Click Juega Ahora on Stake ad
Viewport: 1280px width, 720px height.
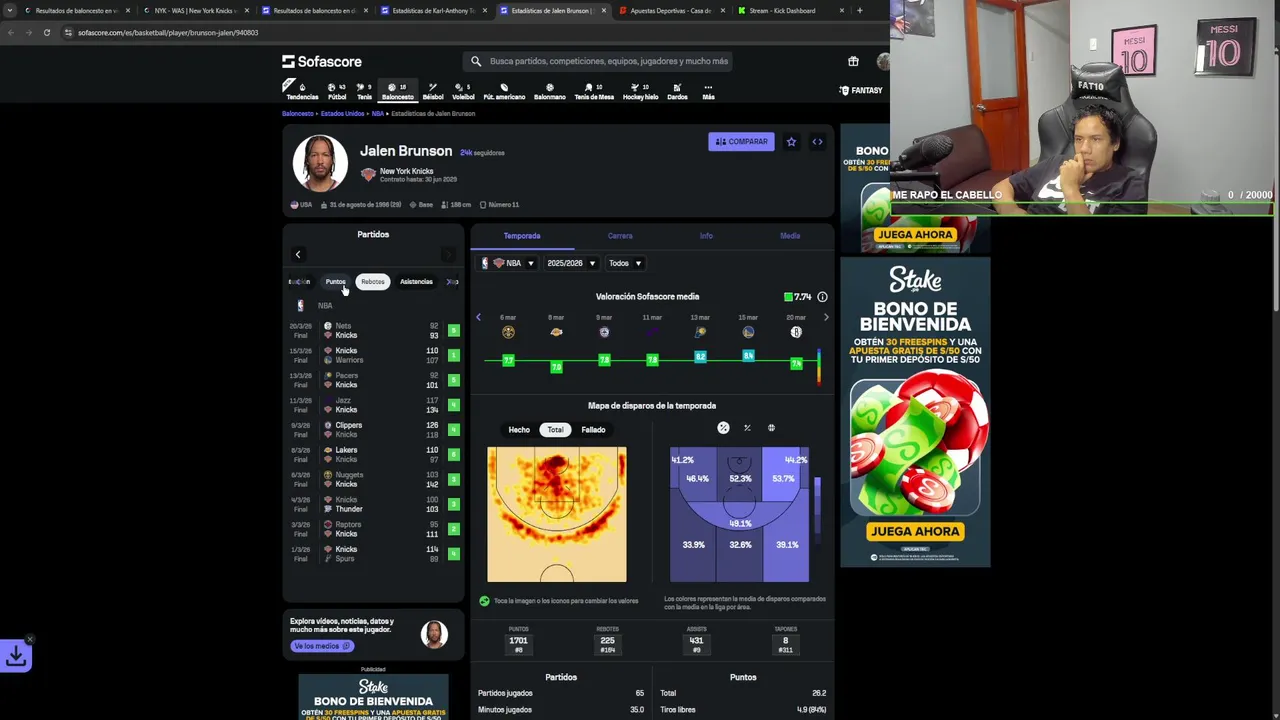915,531
